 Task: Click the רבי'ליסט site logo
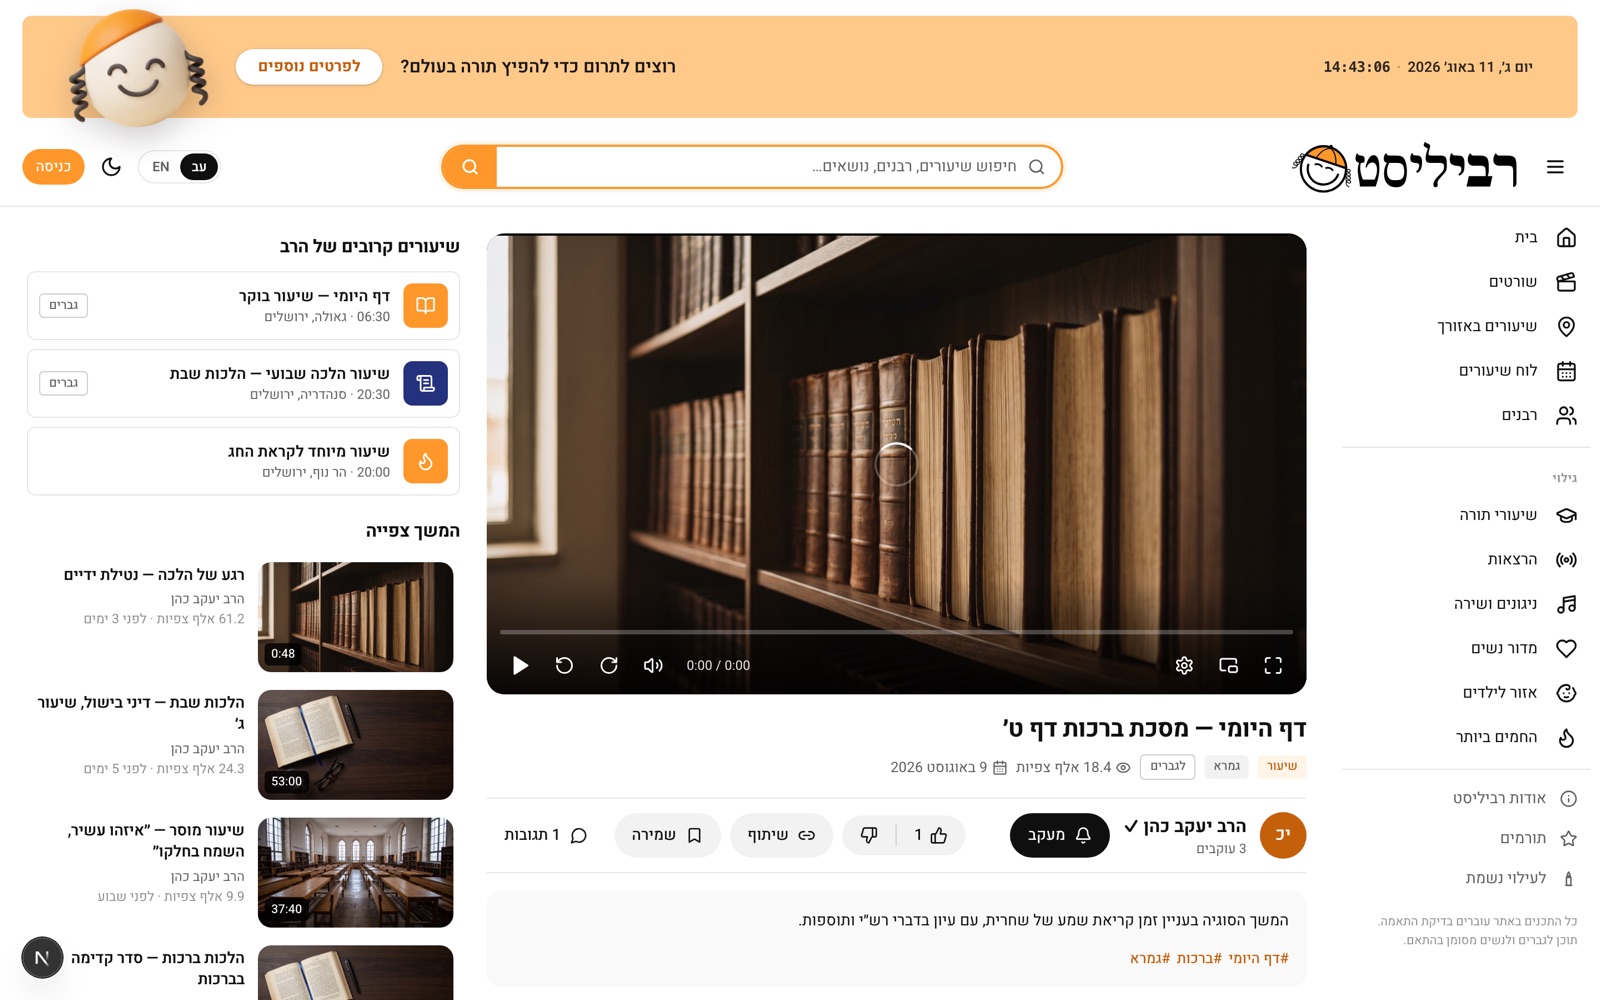point(1405,167)
